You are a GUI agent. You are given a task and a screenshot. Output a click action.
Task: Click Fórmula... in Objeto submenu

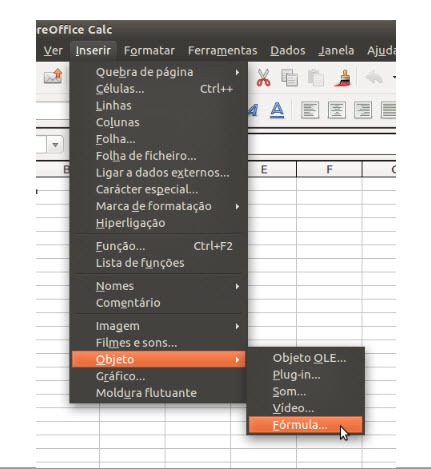click(x=305, y=425)
